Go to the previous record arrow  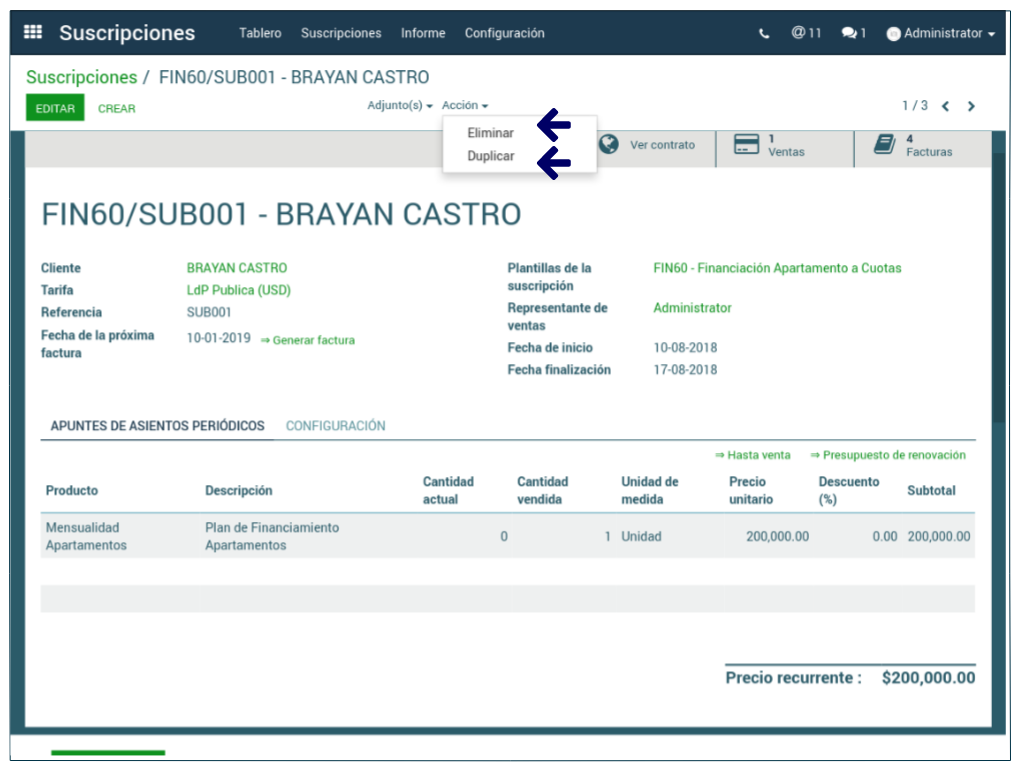[x=945, y=106]
